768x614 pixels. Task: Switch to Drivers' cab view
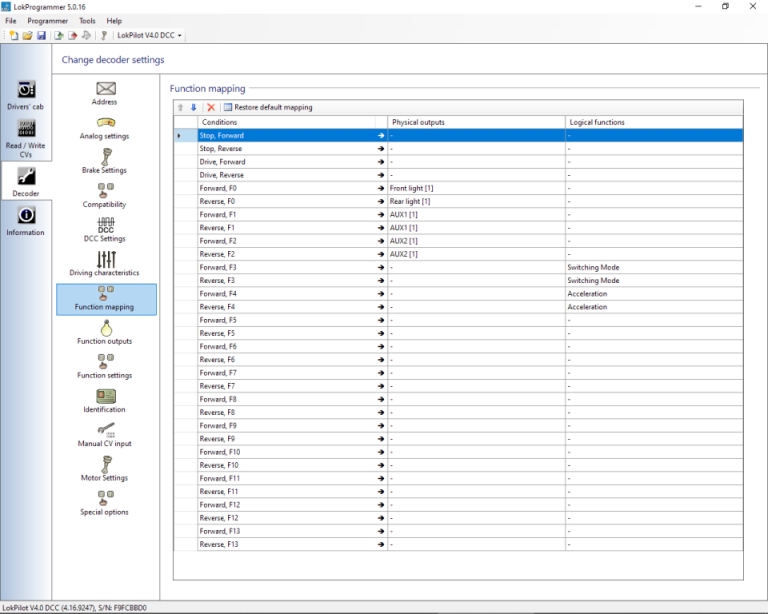(x=25, y=95)
